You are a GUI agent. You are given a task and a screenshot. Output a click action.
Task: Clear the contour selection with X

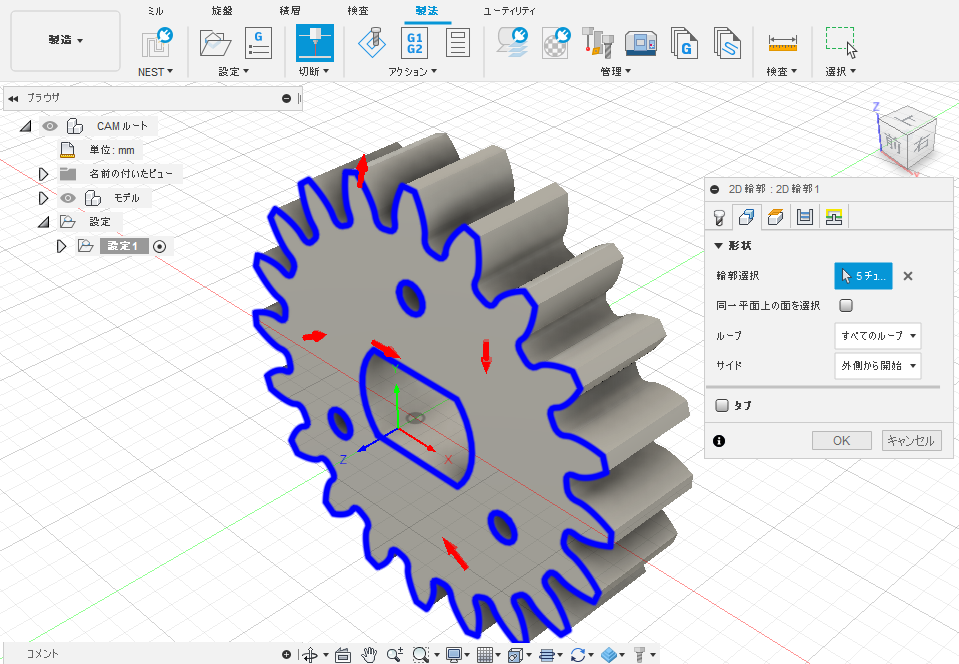pos(908,276)
